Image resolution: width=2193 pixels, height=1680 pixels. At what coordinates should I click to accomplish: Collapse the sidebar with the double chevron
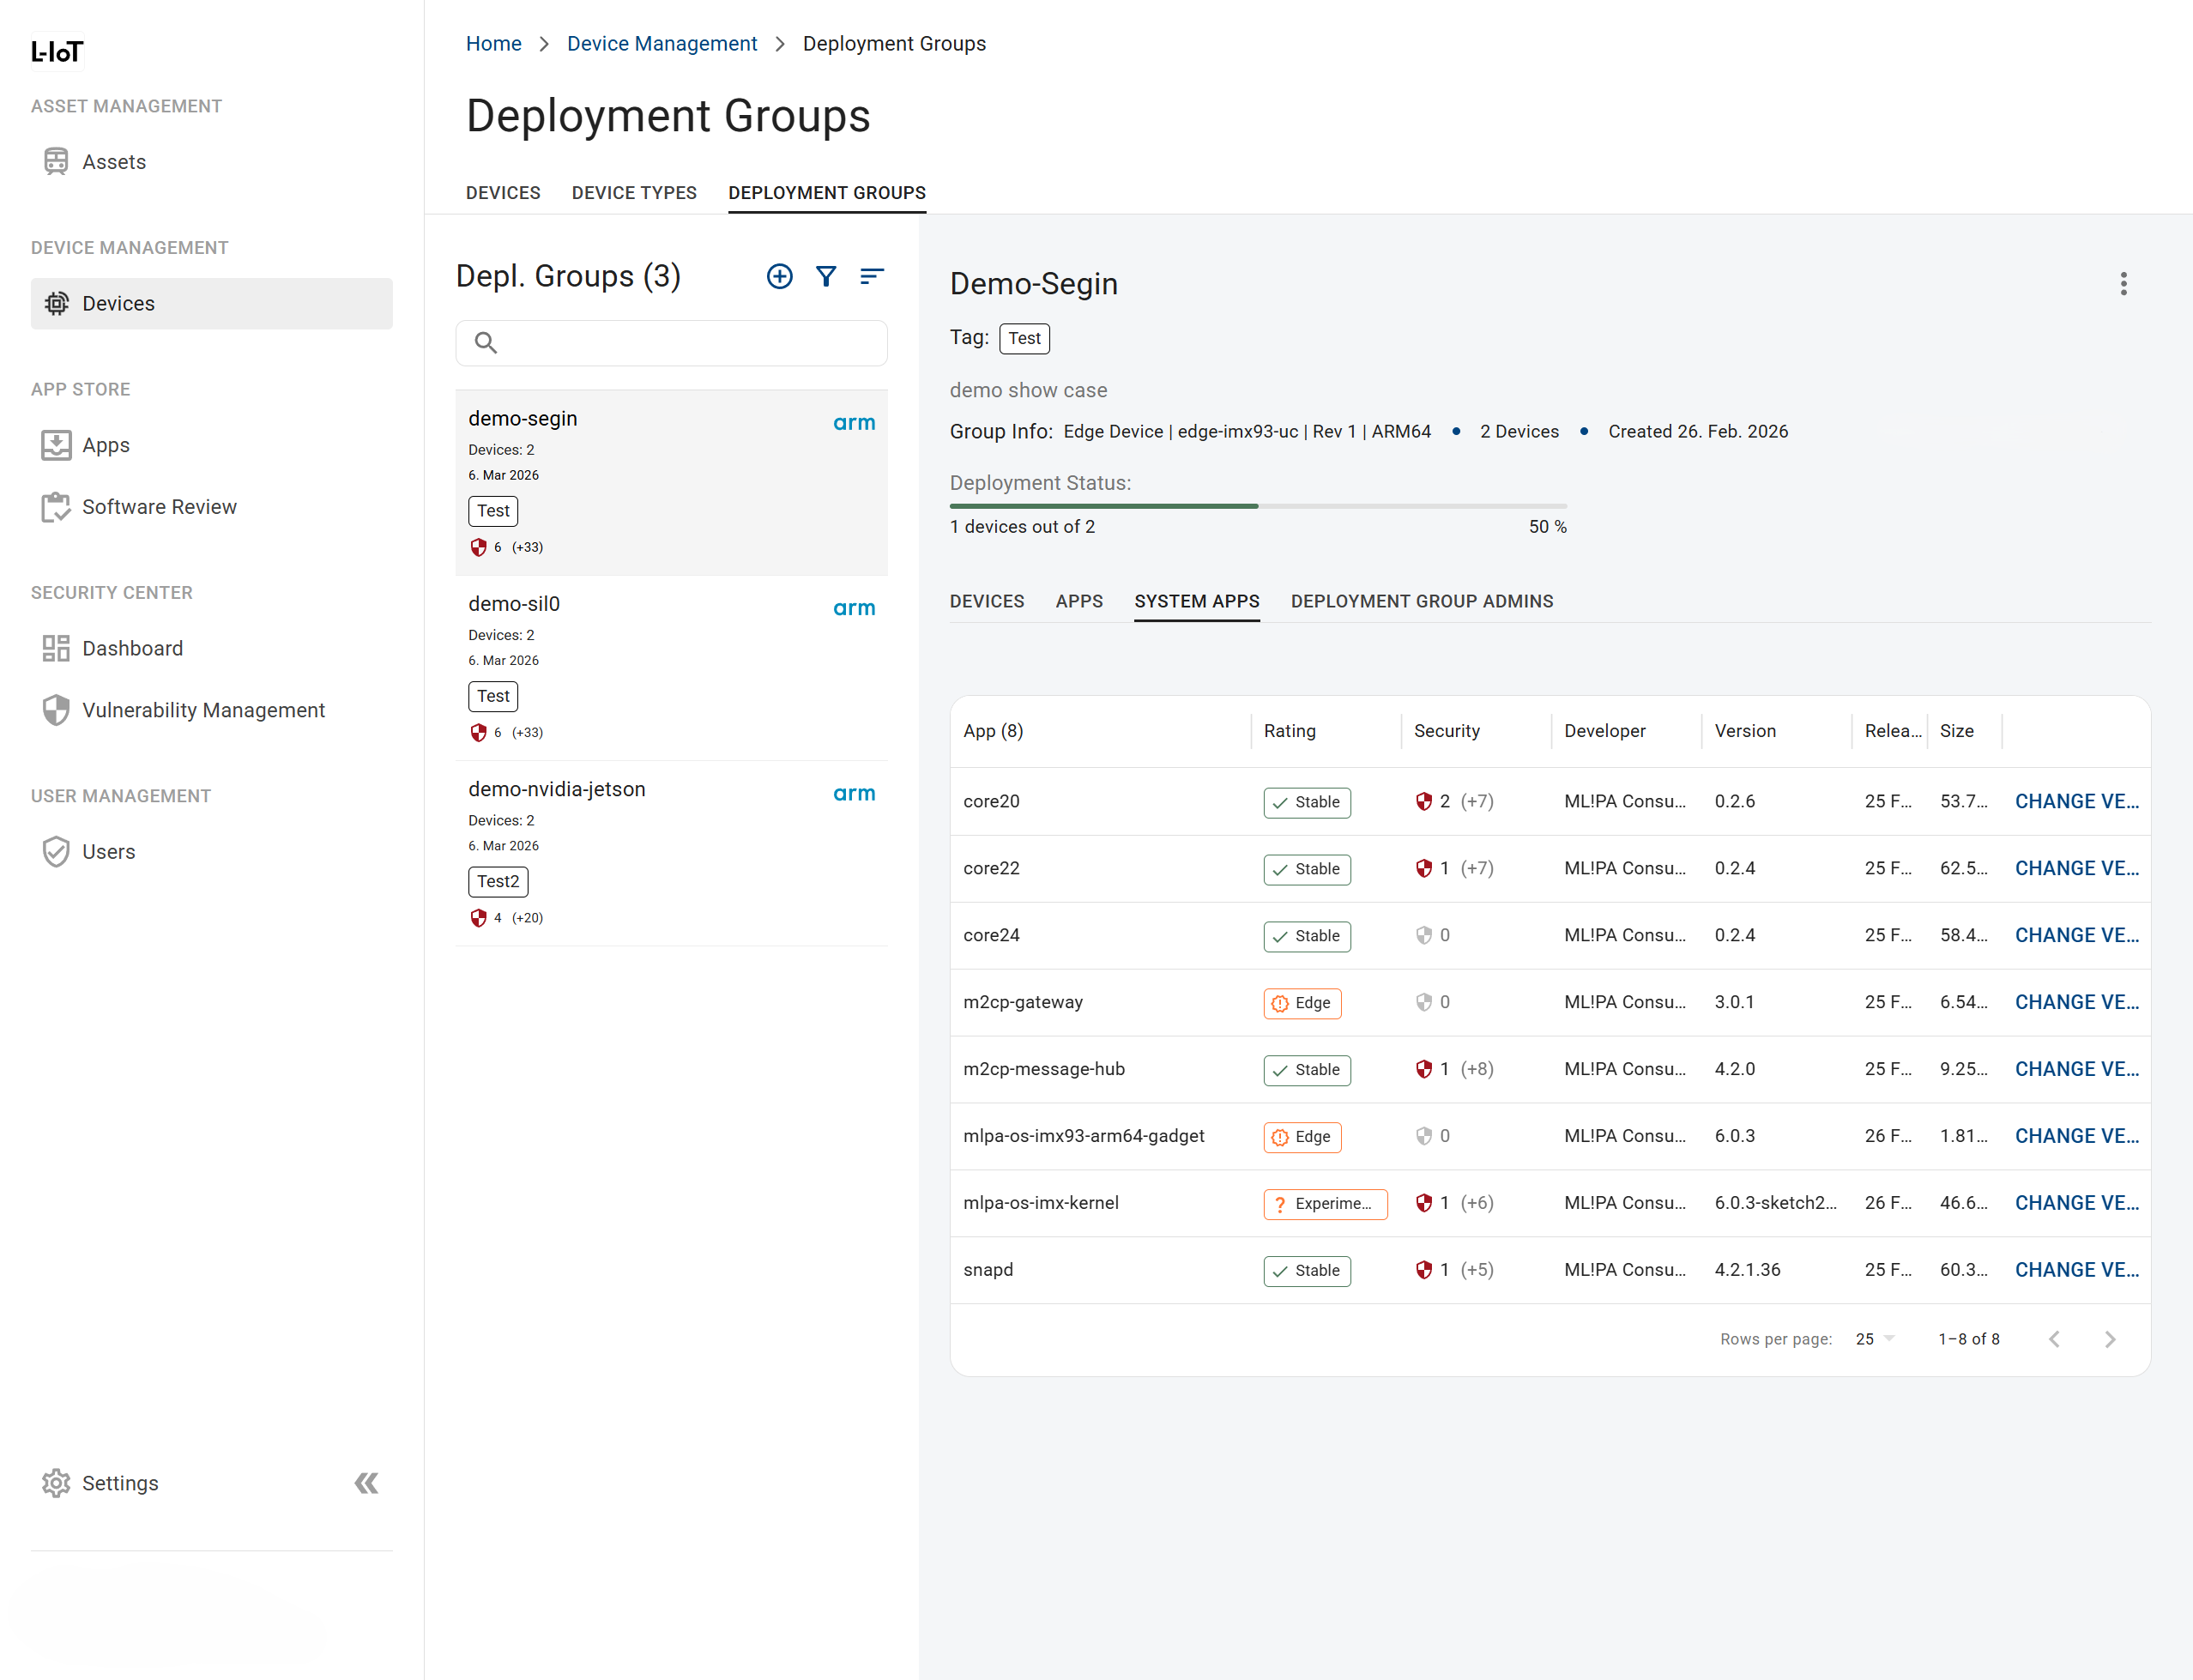click(366, 1483)
